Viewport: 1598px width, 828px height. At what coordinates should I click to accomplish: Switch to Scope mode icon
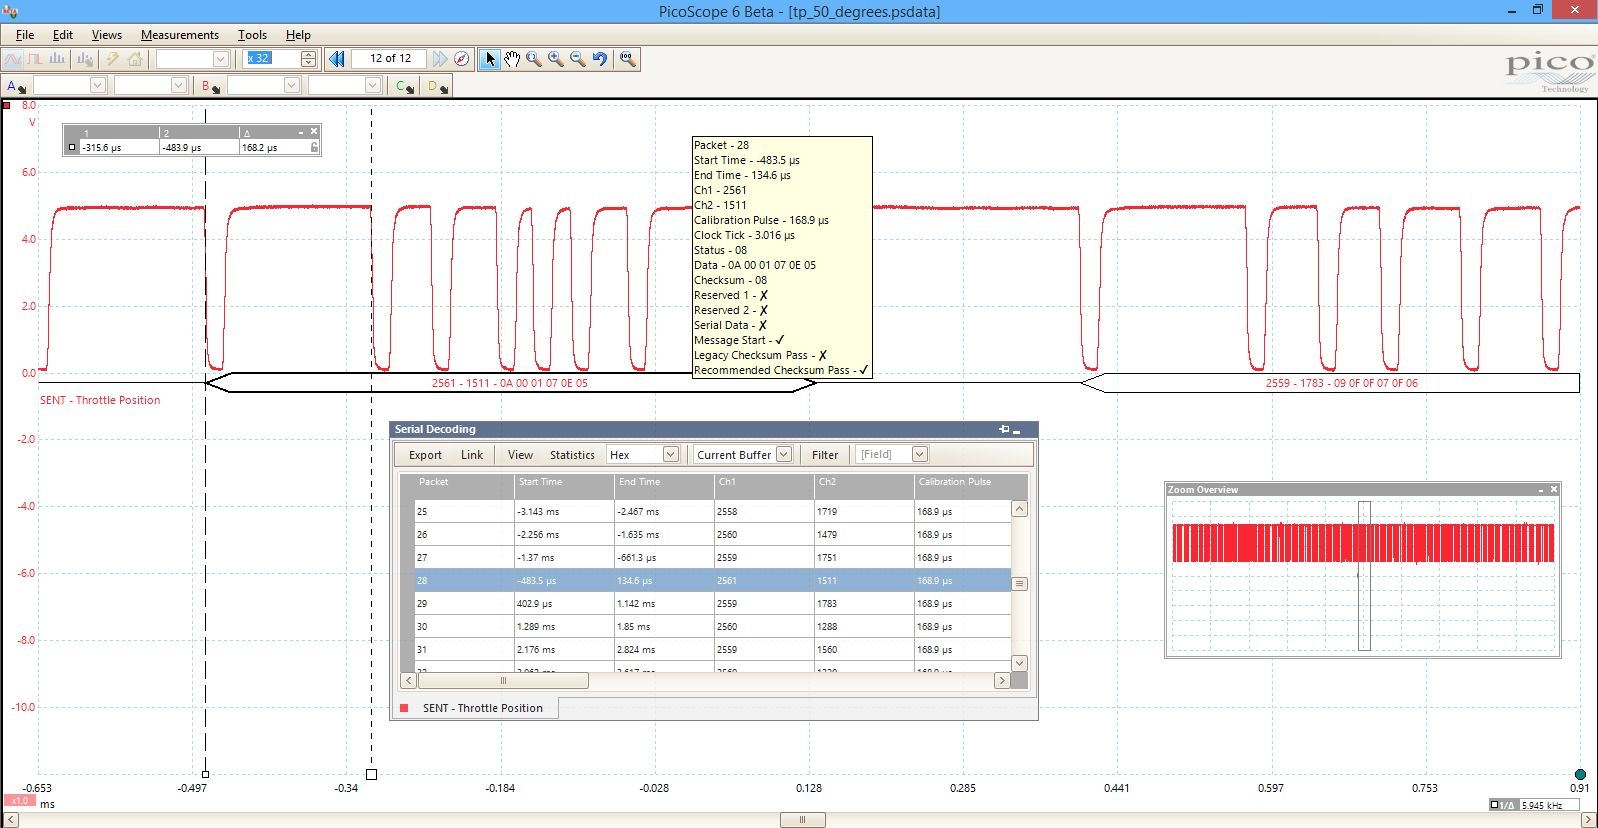point(13,59)
